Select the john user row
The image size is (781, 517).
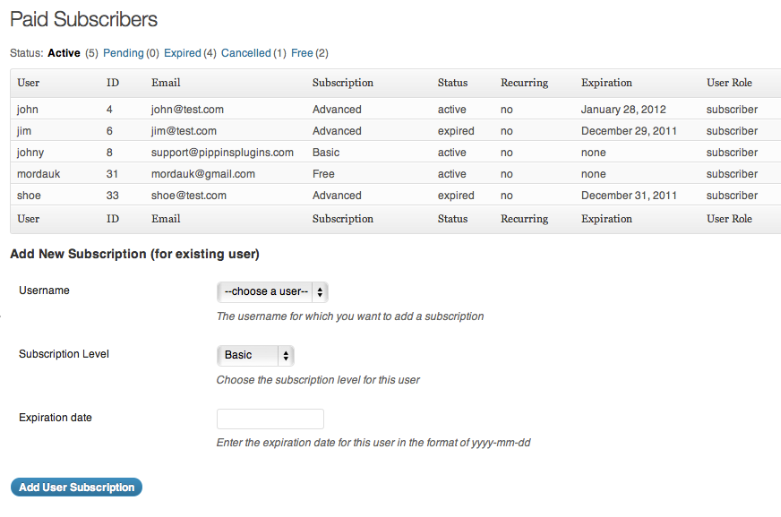[395, 109]
